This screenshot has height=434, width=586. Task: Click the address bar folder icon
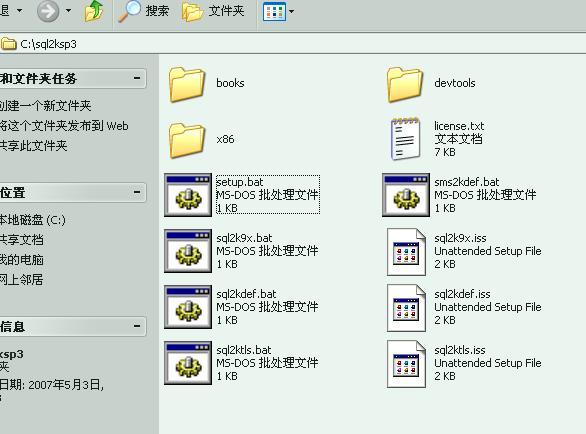point(9,44)
